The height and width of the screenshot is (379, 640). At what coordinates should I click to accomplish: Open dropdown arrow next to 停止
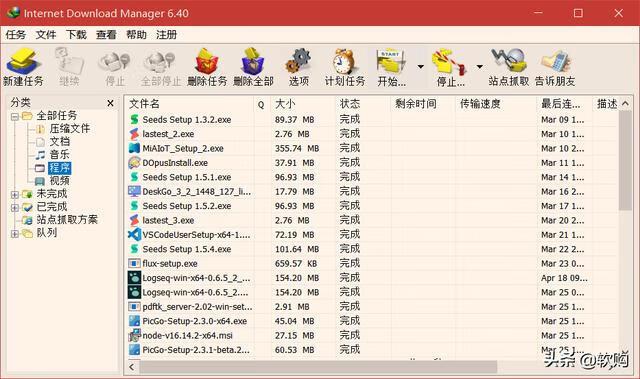point(480,66)
